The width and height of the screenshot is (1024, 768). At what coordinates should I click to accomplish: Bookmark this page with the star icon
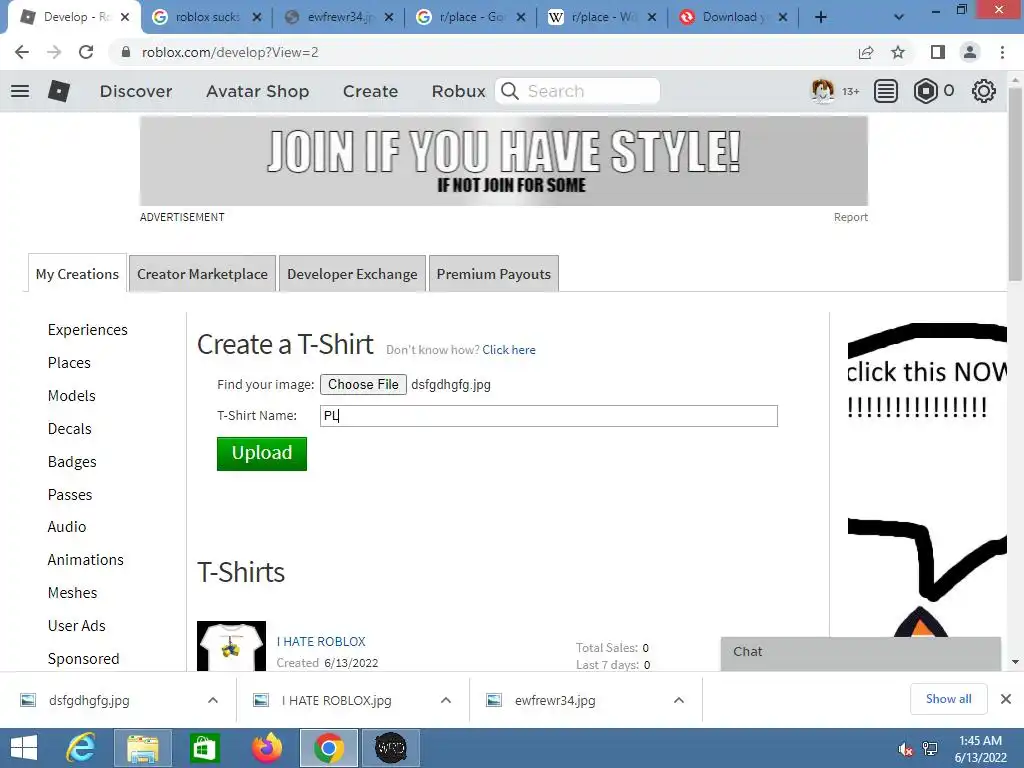(898, 52)
